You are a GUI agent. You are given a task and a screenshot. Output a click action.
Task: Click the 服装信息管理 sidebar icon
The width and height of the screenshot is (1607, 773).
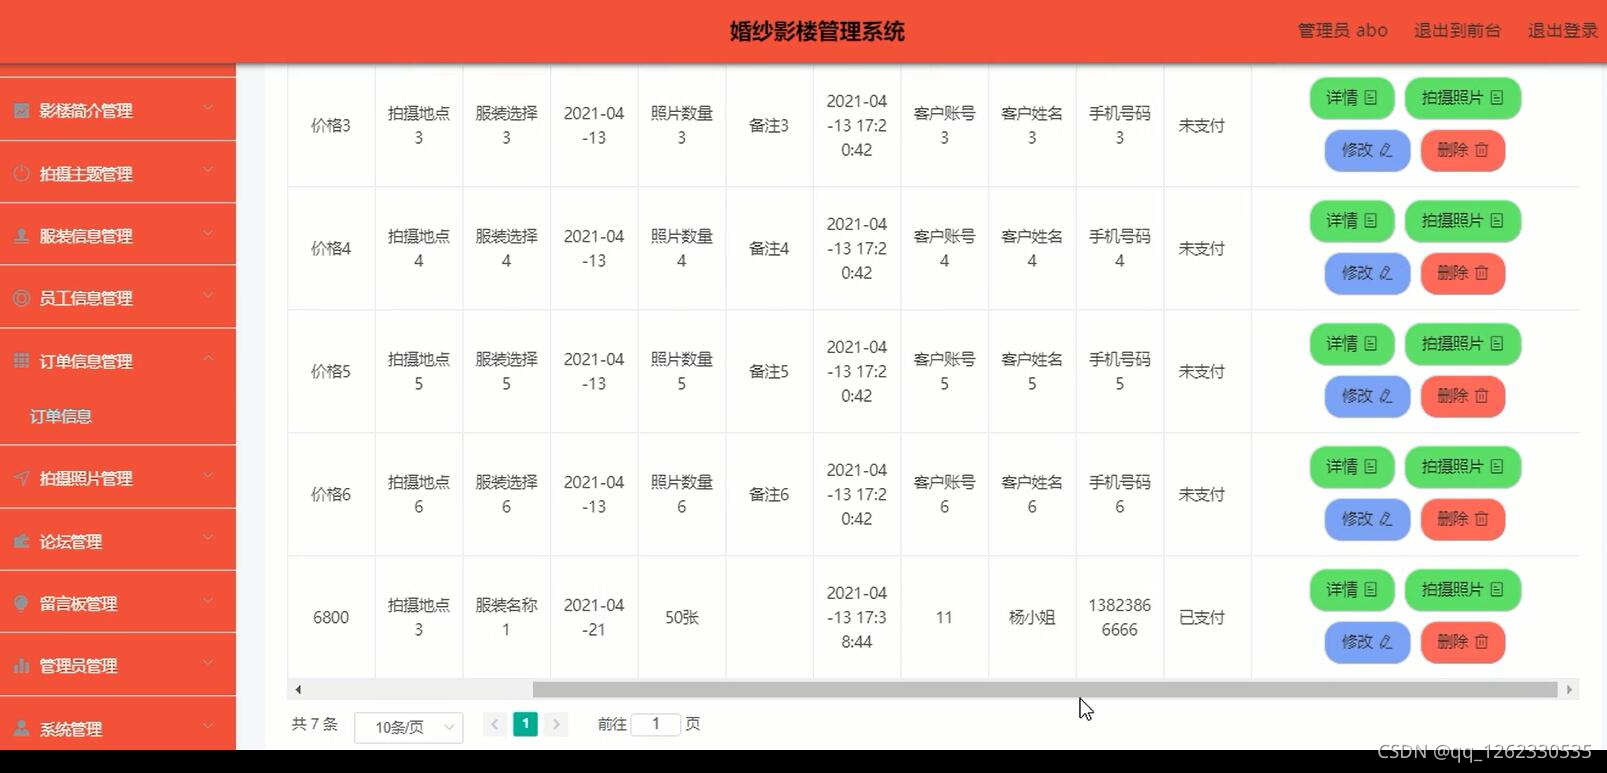click(21, 236)
